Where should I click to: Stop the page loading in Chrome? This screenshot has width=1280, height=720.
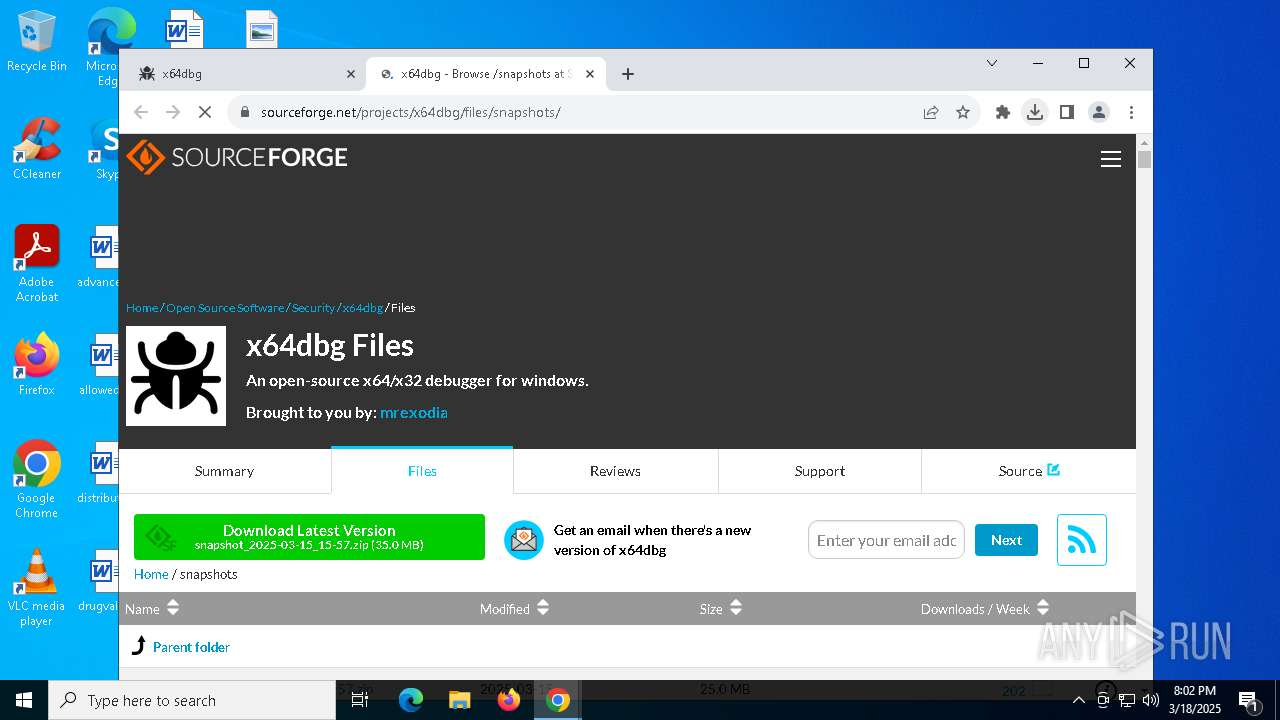[205, 112]
